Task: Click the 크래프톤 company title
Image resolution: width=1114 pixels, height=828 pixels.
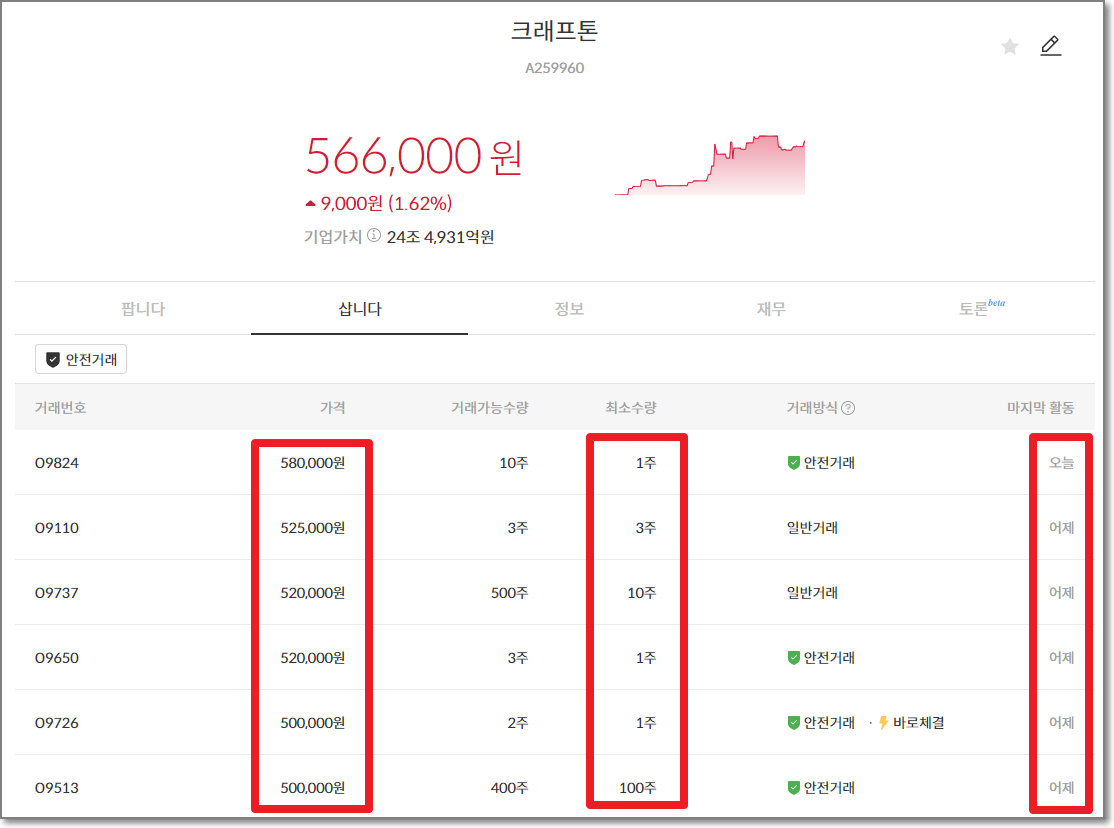Action: (554, 31)
